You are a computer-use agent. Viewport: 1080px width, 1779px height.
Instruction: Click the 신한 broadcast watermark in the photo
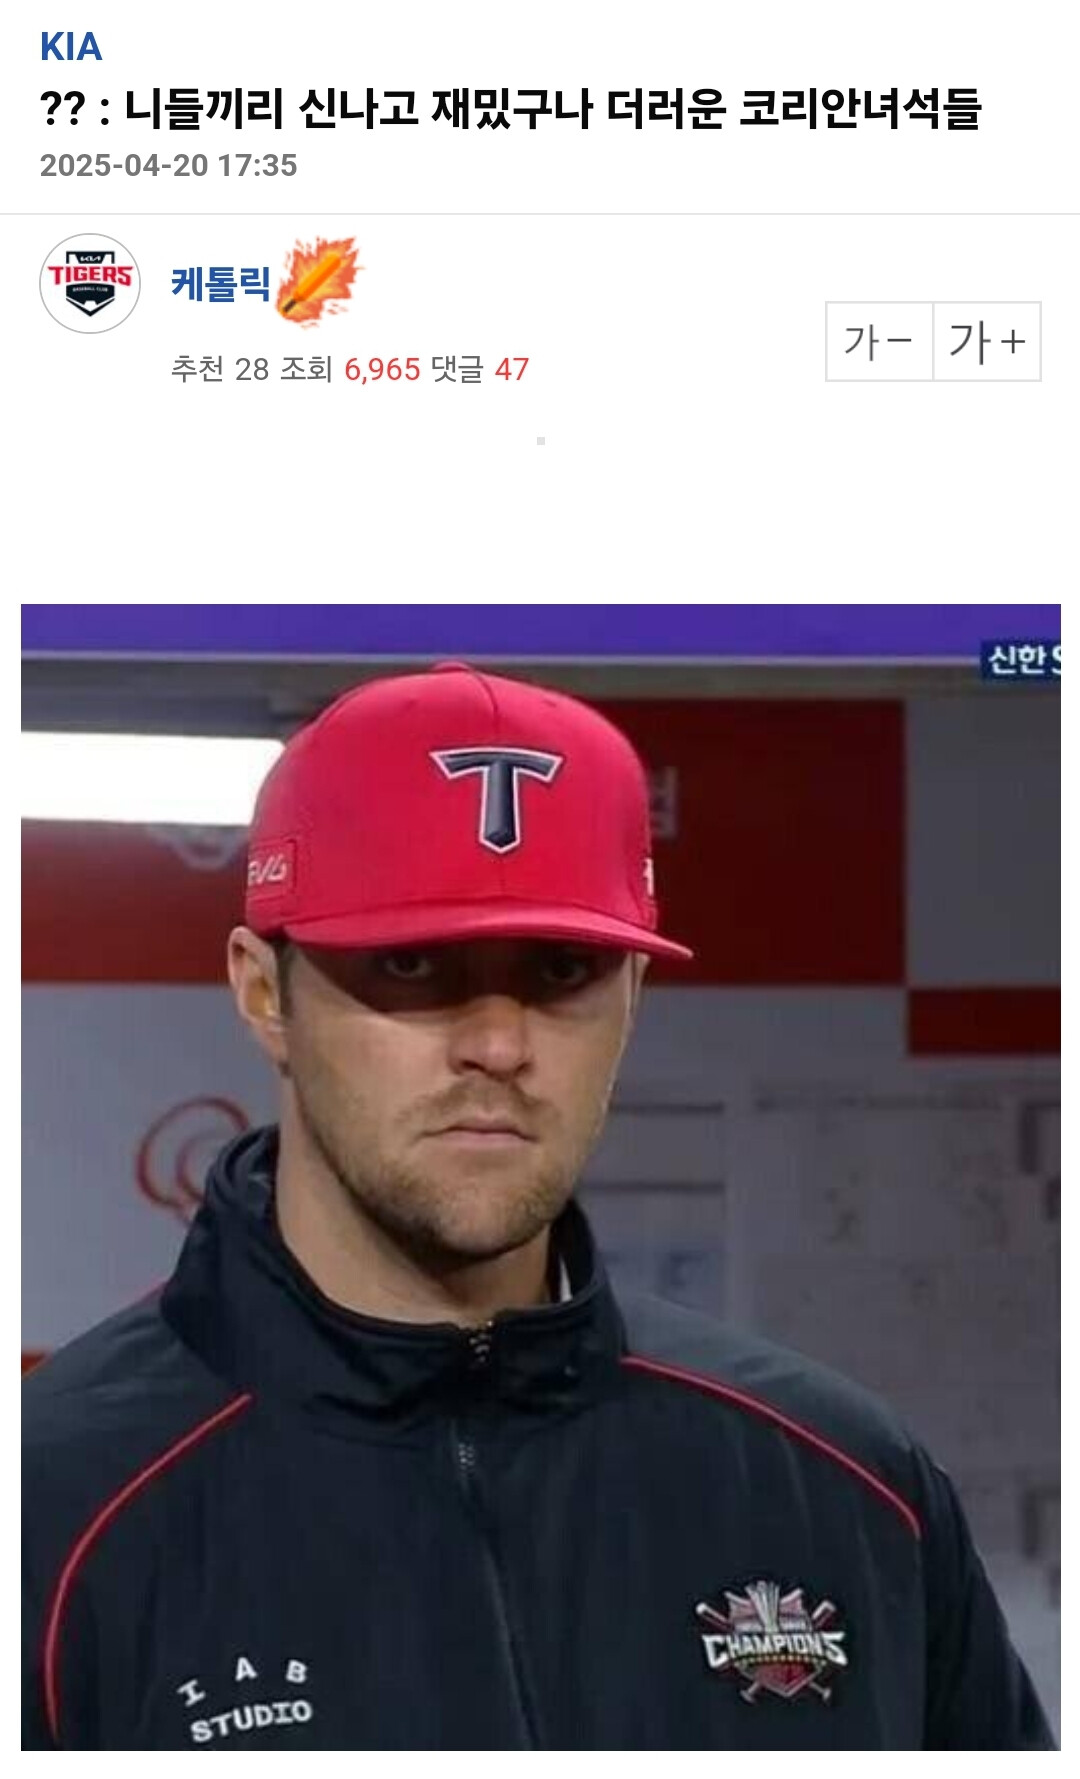tap(1022, 659)
